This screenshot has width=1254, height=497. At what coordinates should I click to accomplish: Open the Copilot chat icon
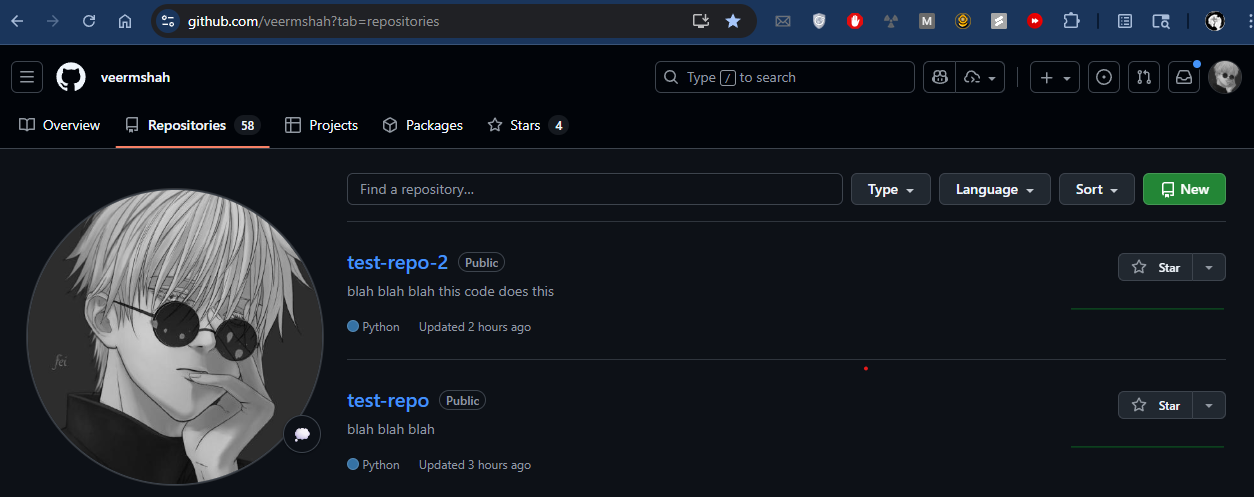[x=940, y=77]
